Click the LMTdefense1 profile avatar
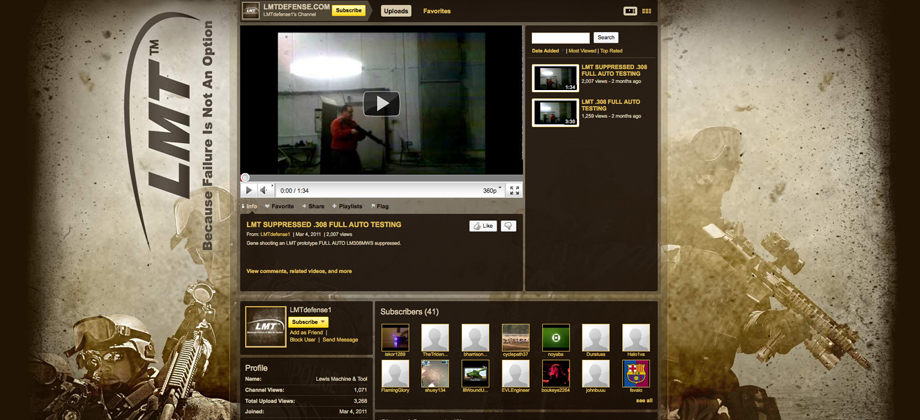 (266, 327)
